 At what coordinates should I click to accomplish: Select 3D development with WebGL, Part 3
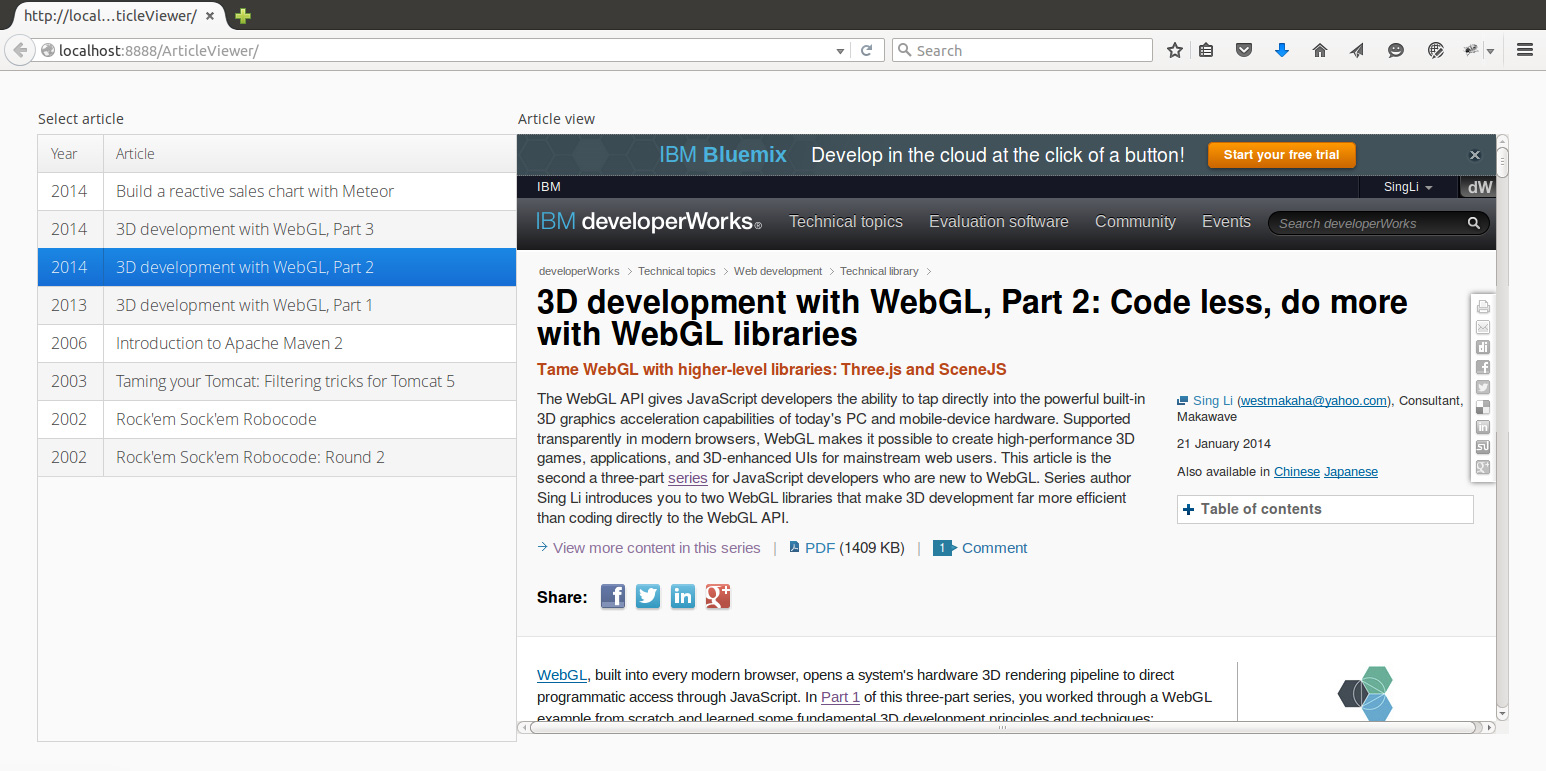coord(277,229)
